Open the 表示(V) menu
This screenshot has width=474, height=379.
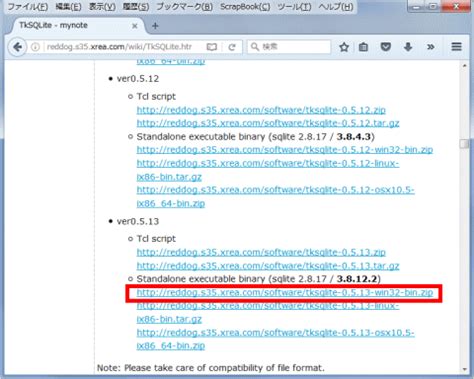[x=102, y=7]
